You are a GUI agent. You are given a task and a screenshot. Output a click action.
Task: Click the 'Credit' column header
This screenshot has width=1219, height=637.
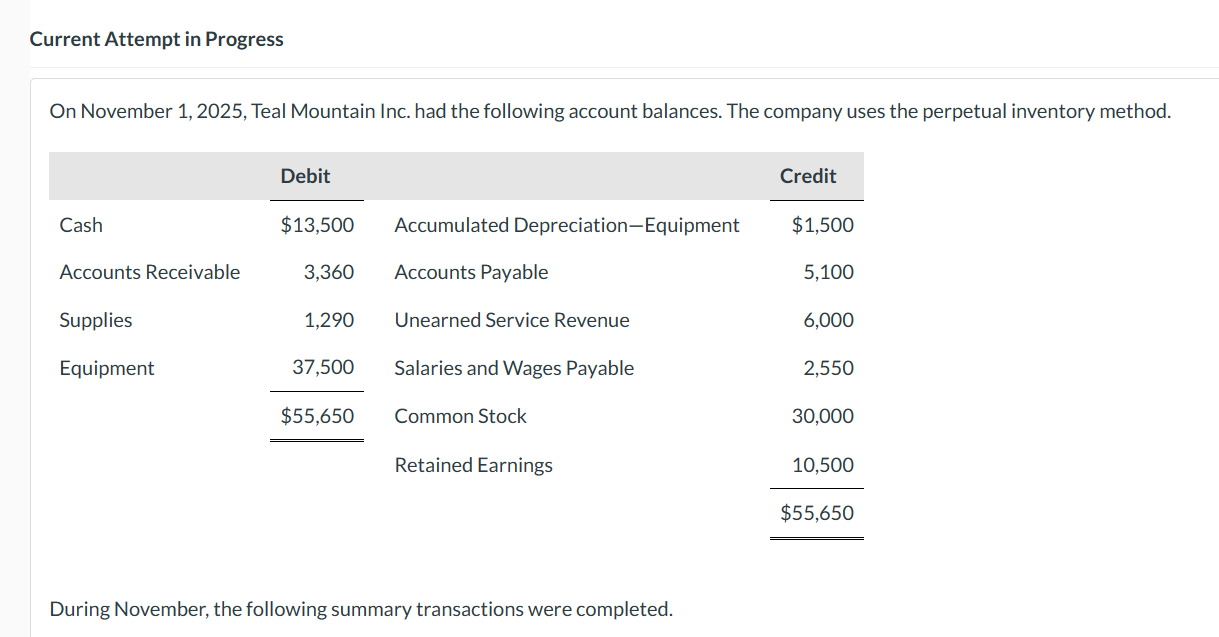(808, 176)
